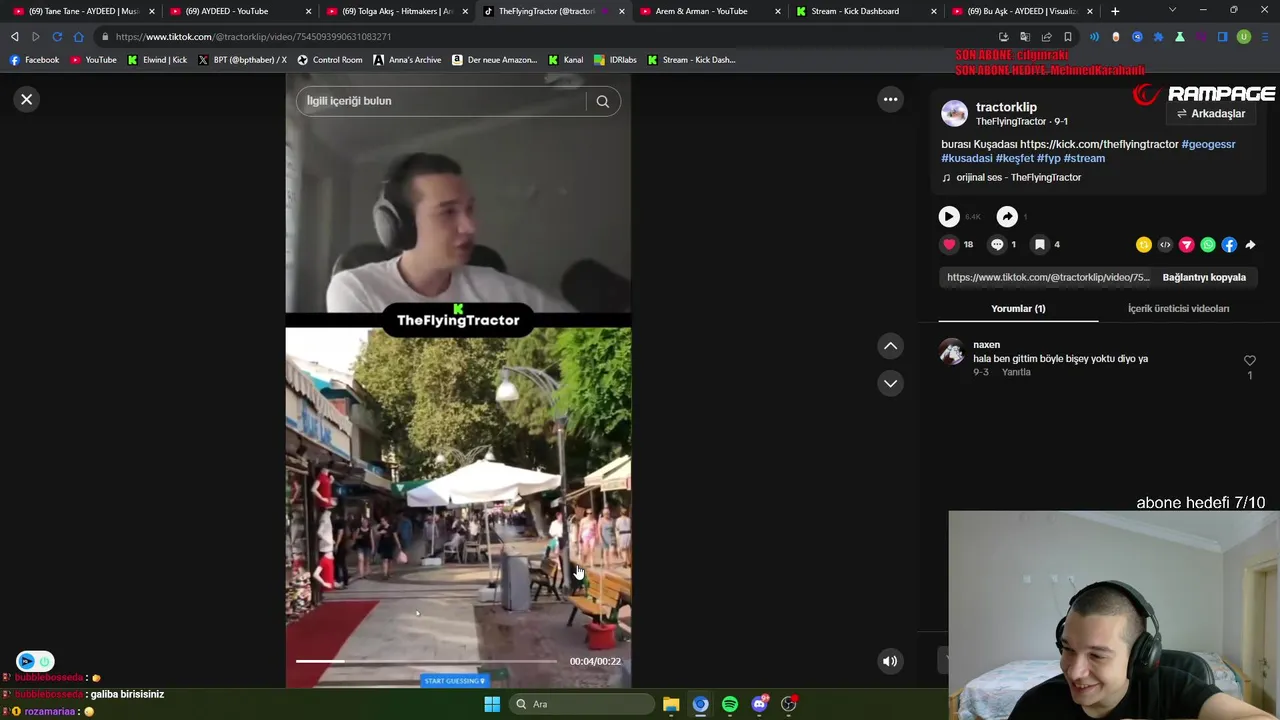Seek on the video progress bar
This screenshot has width=1280, height=720.
[426, 661]
